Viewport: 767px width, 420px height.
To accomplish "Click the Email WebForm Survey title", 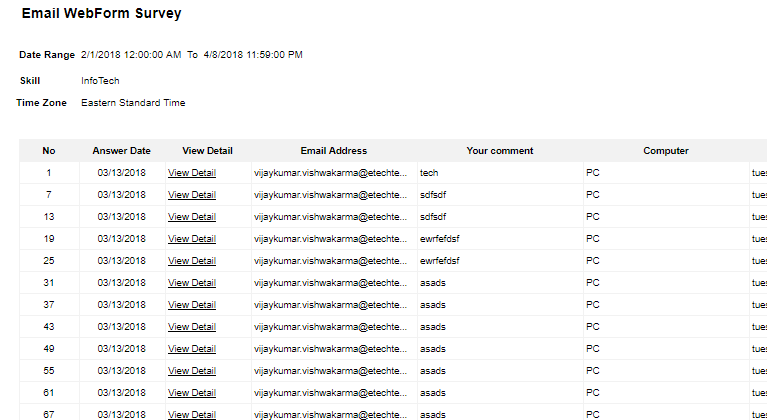I will pos(101,15).
